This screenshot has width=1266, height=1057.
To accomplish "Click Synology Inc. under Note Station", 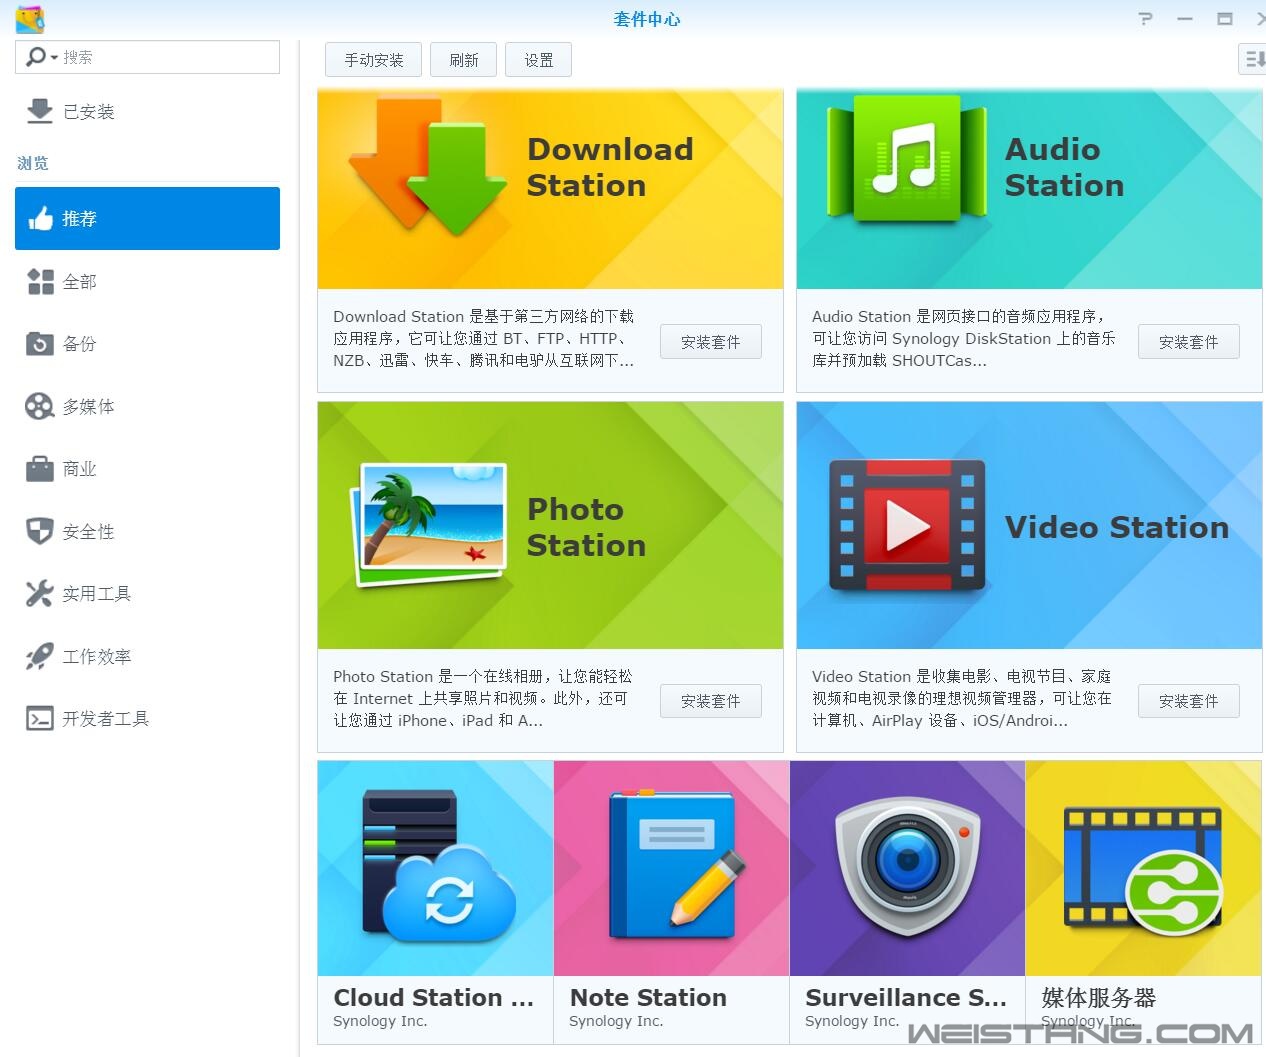I will [616, 1021].
